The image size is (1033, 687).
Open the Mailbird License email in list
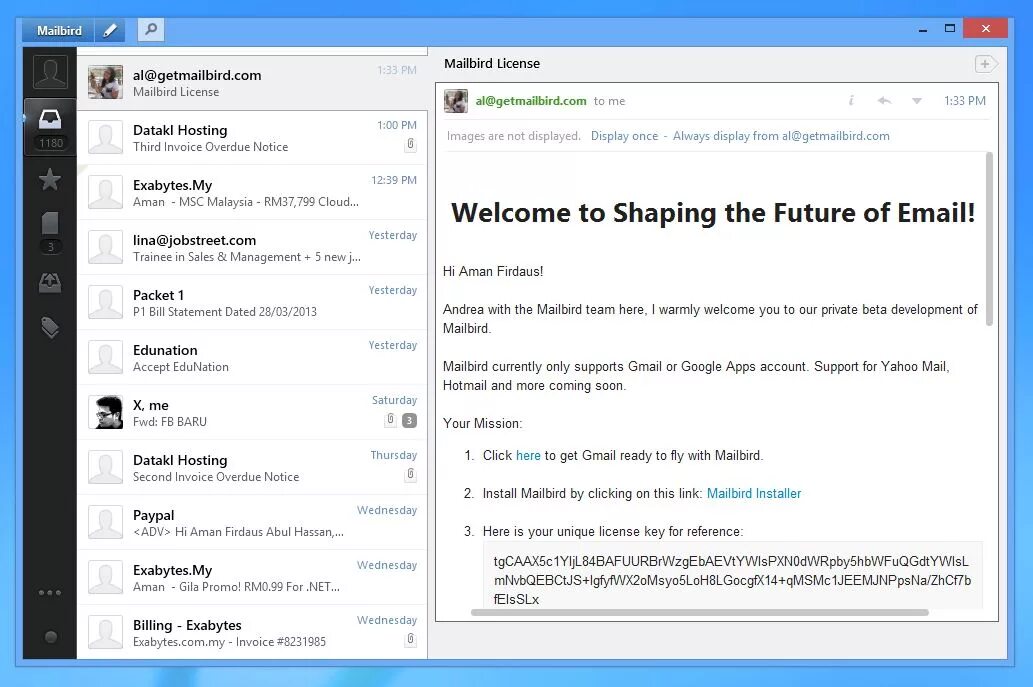click(x=252, y=83)
